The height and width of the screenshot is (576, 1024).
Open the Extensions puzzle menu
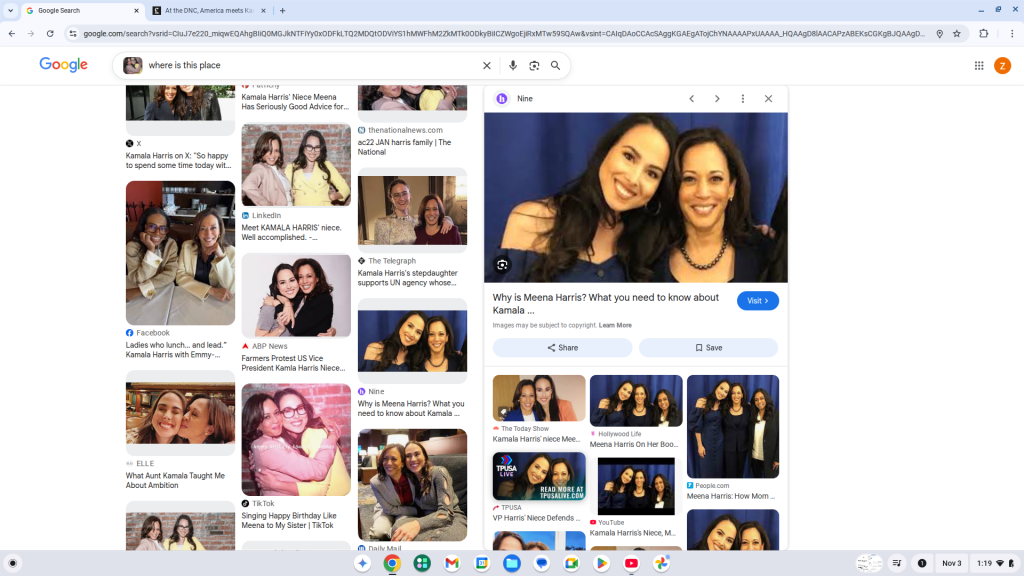[983, 33]
